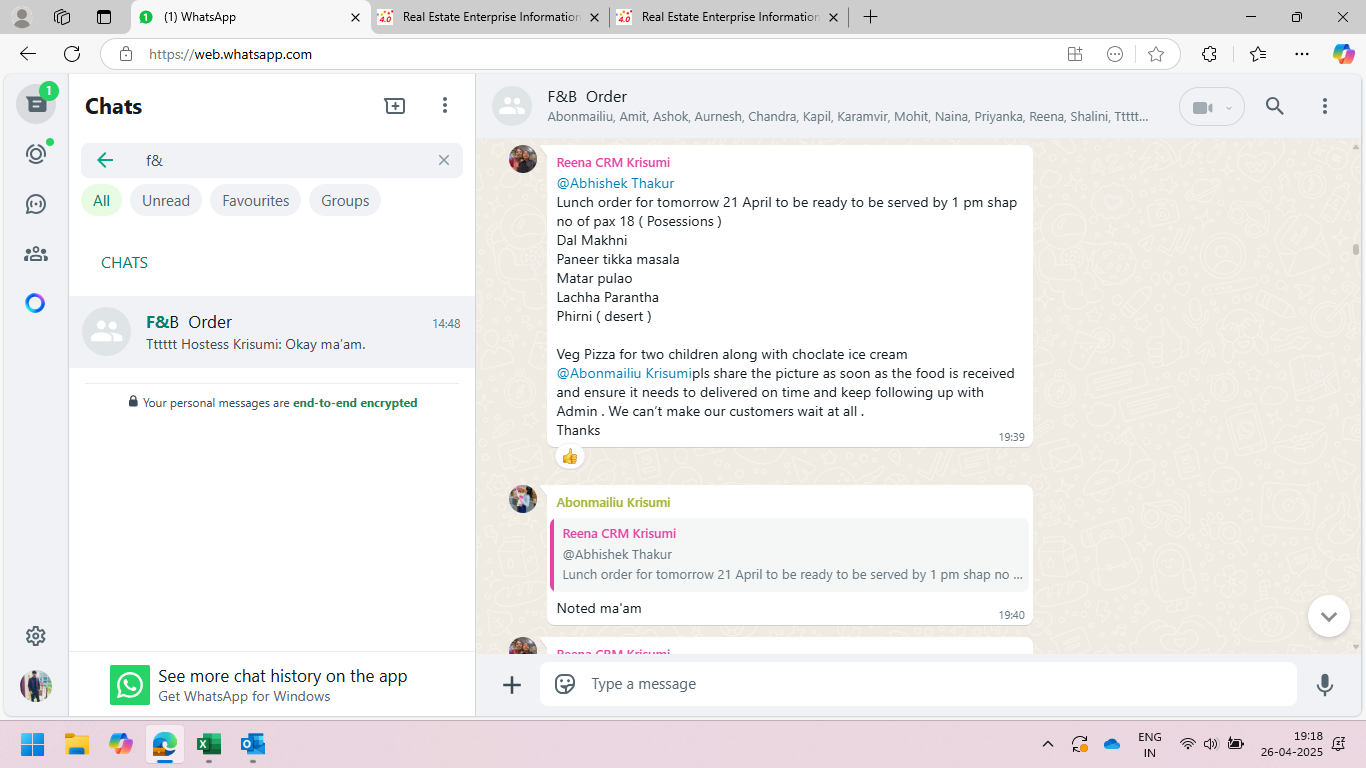Click the attach plus icon

[x=512, y=684]
